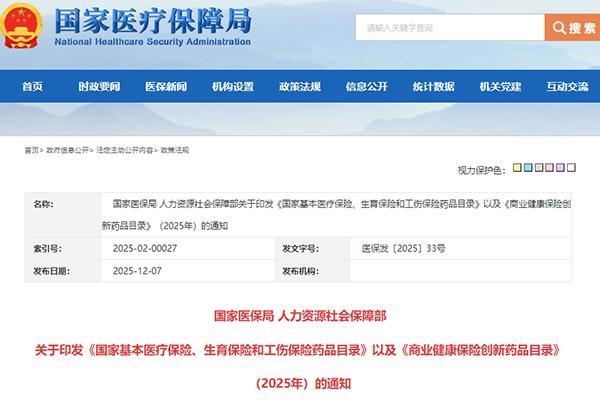Open 政策法规 breadcrumb link
Screen dimensions: 600x400
point(174,150)
